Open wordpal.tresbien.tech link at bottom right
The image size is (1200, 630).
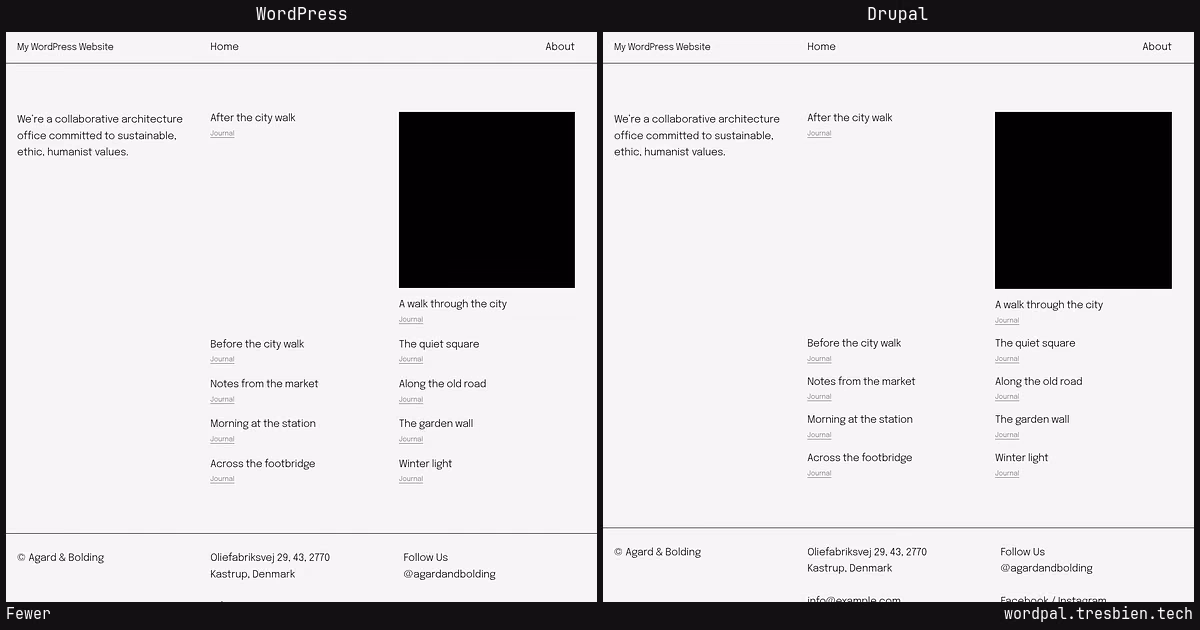pos(1098,614)
